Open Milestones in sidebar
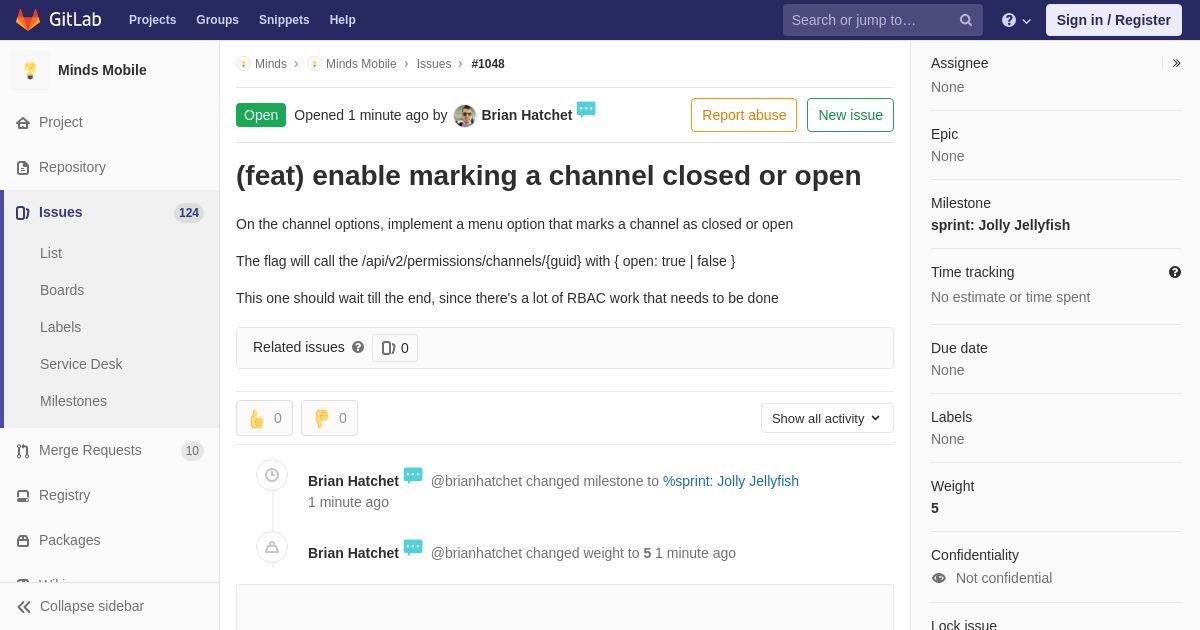 coord(73,401)
